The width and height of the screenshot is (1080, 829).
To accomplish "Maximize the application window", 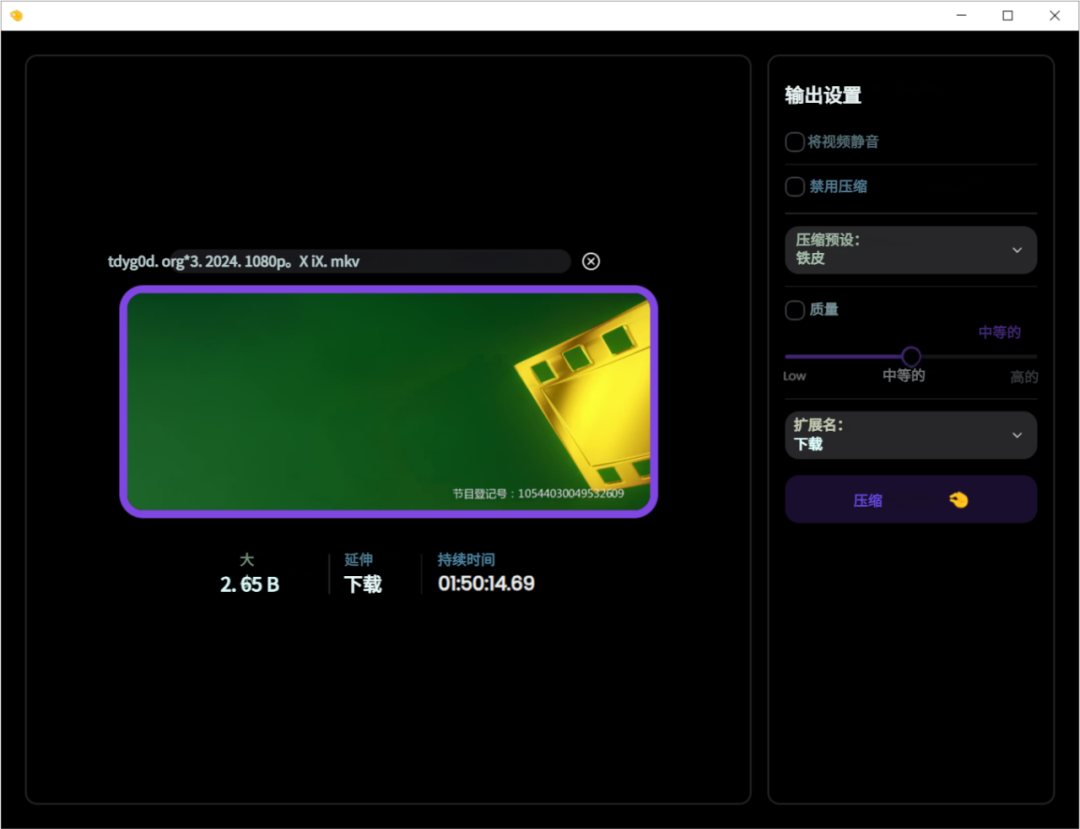I will [1008, 15].
